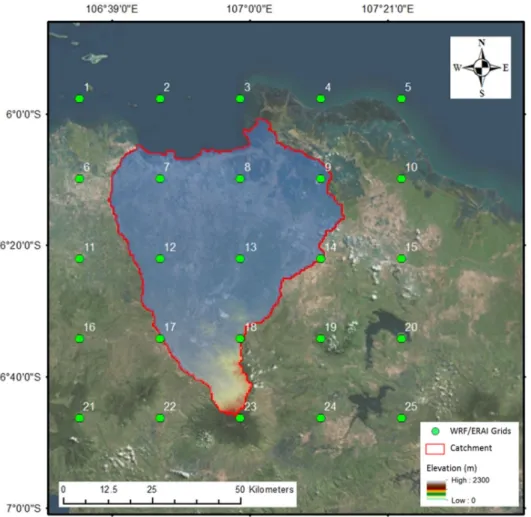
Task: Click the "50 Kilometers" scale bar label
Action: point(264,489)
